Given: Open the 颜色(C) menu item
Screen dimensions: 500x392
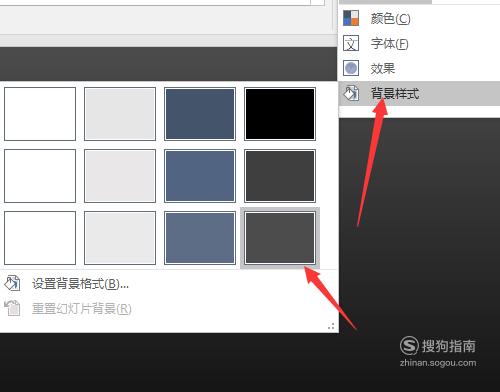Looking at the screenshot, I should tap(419, 18).
